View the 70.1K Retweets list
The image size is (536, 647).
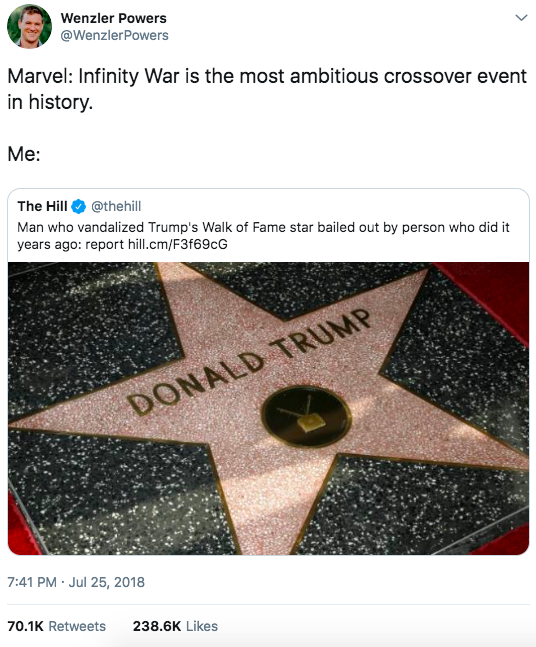click(57, 626)
